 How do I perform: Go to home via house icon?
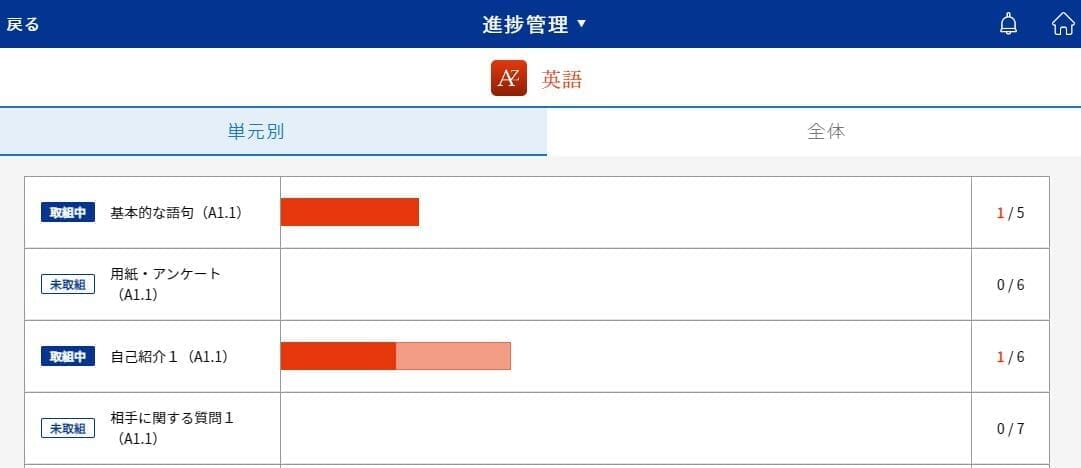(1063, 23)
